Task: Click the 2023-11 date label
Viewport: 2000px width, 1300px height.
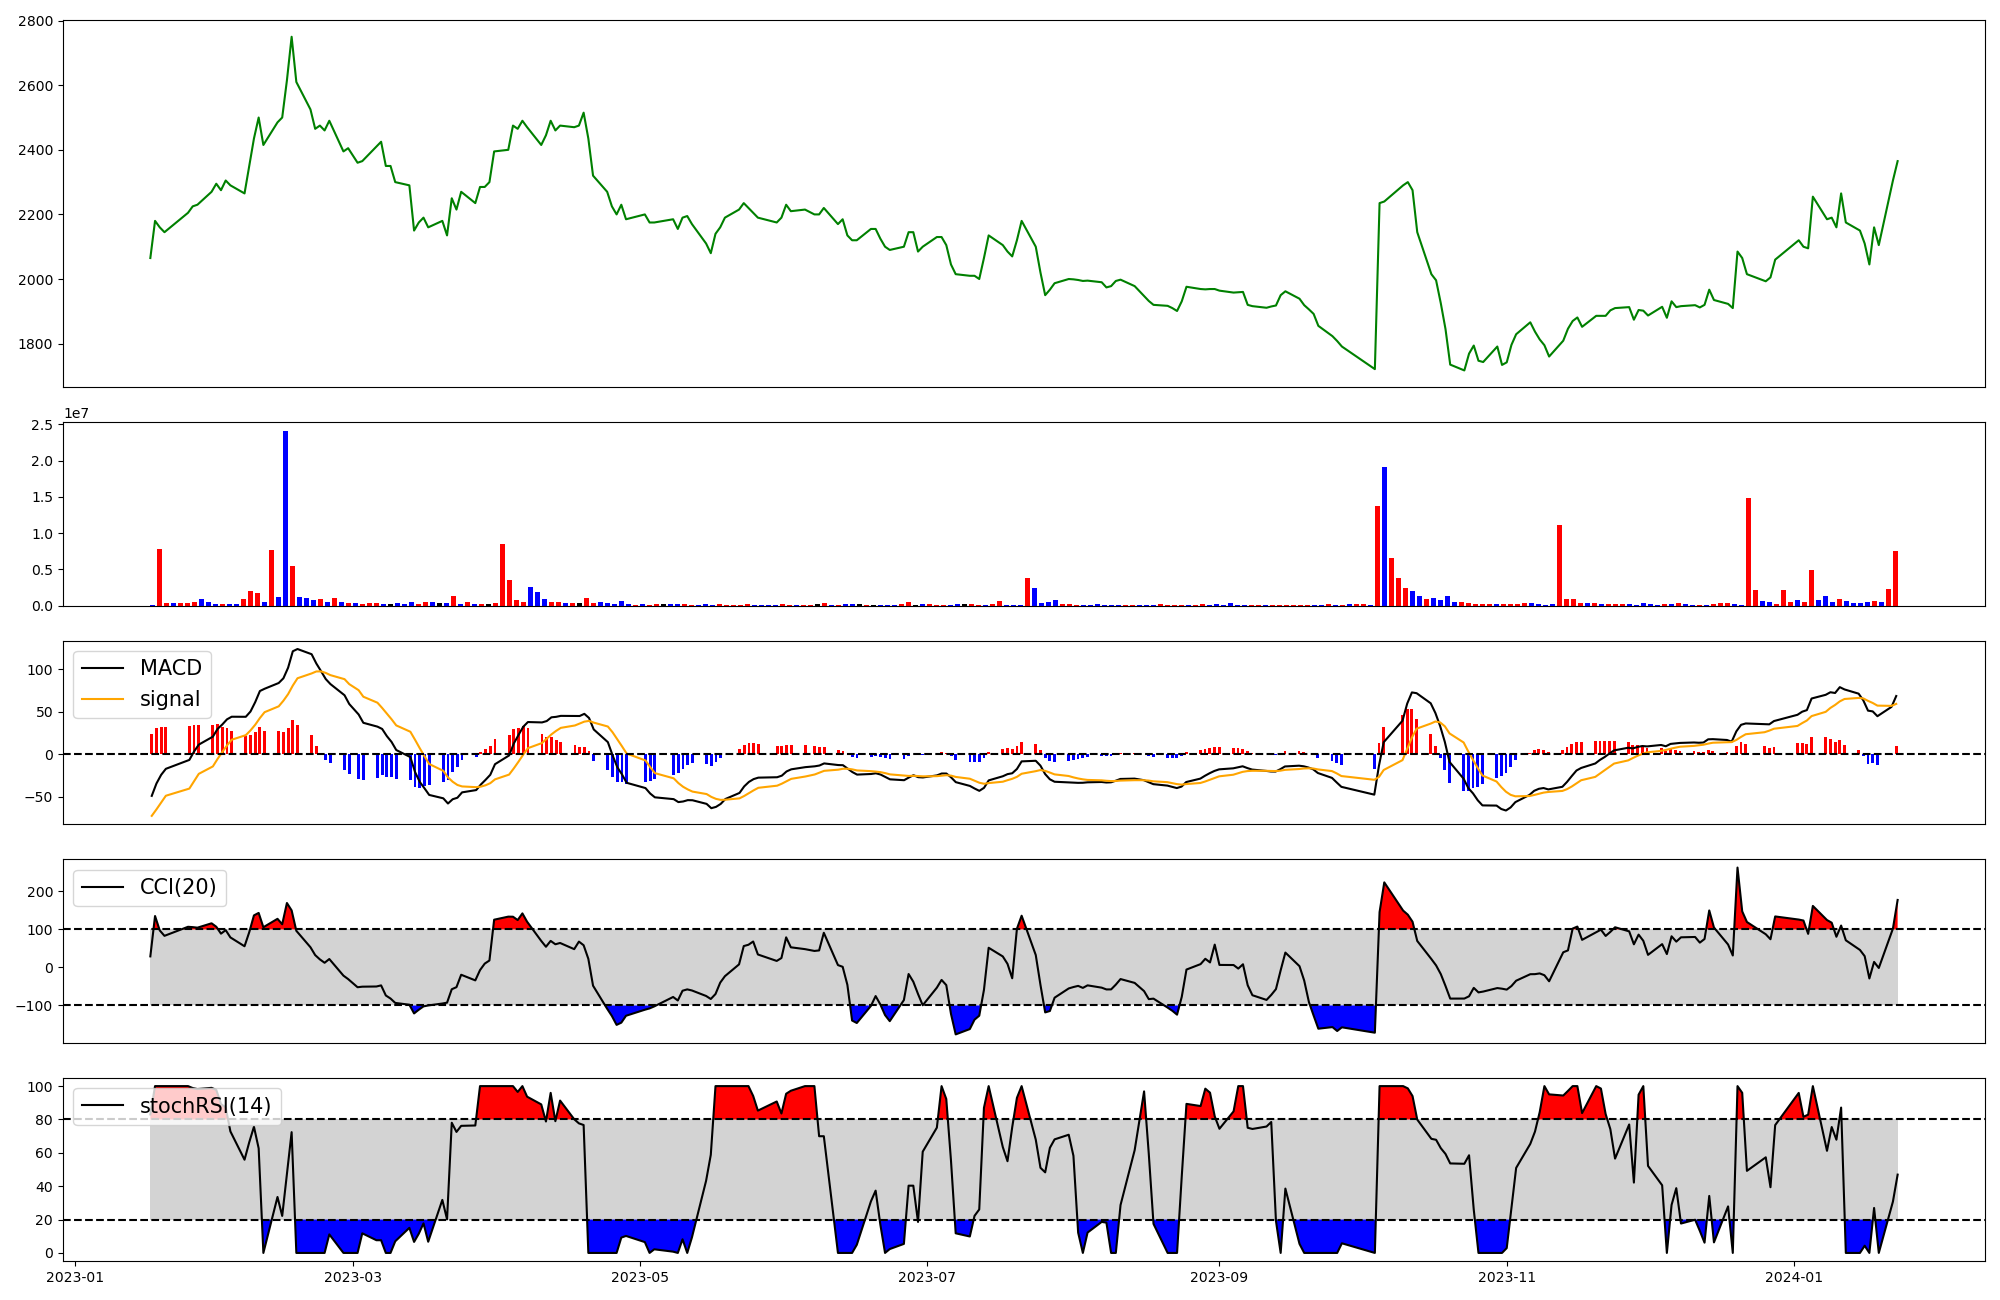Action: [1506, 1277]
